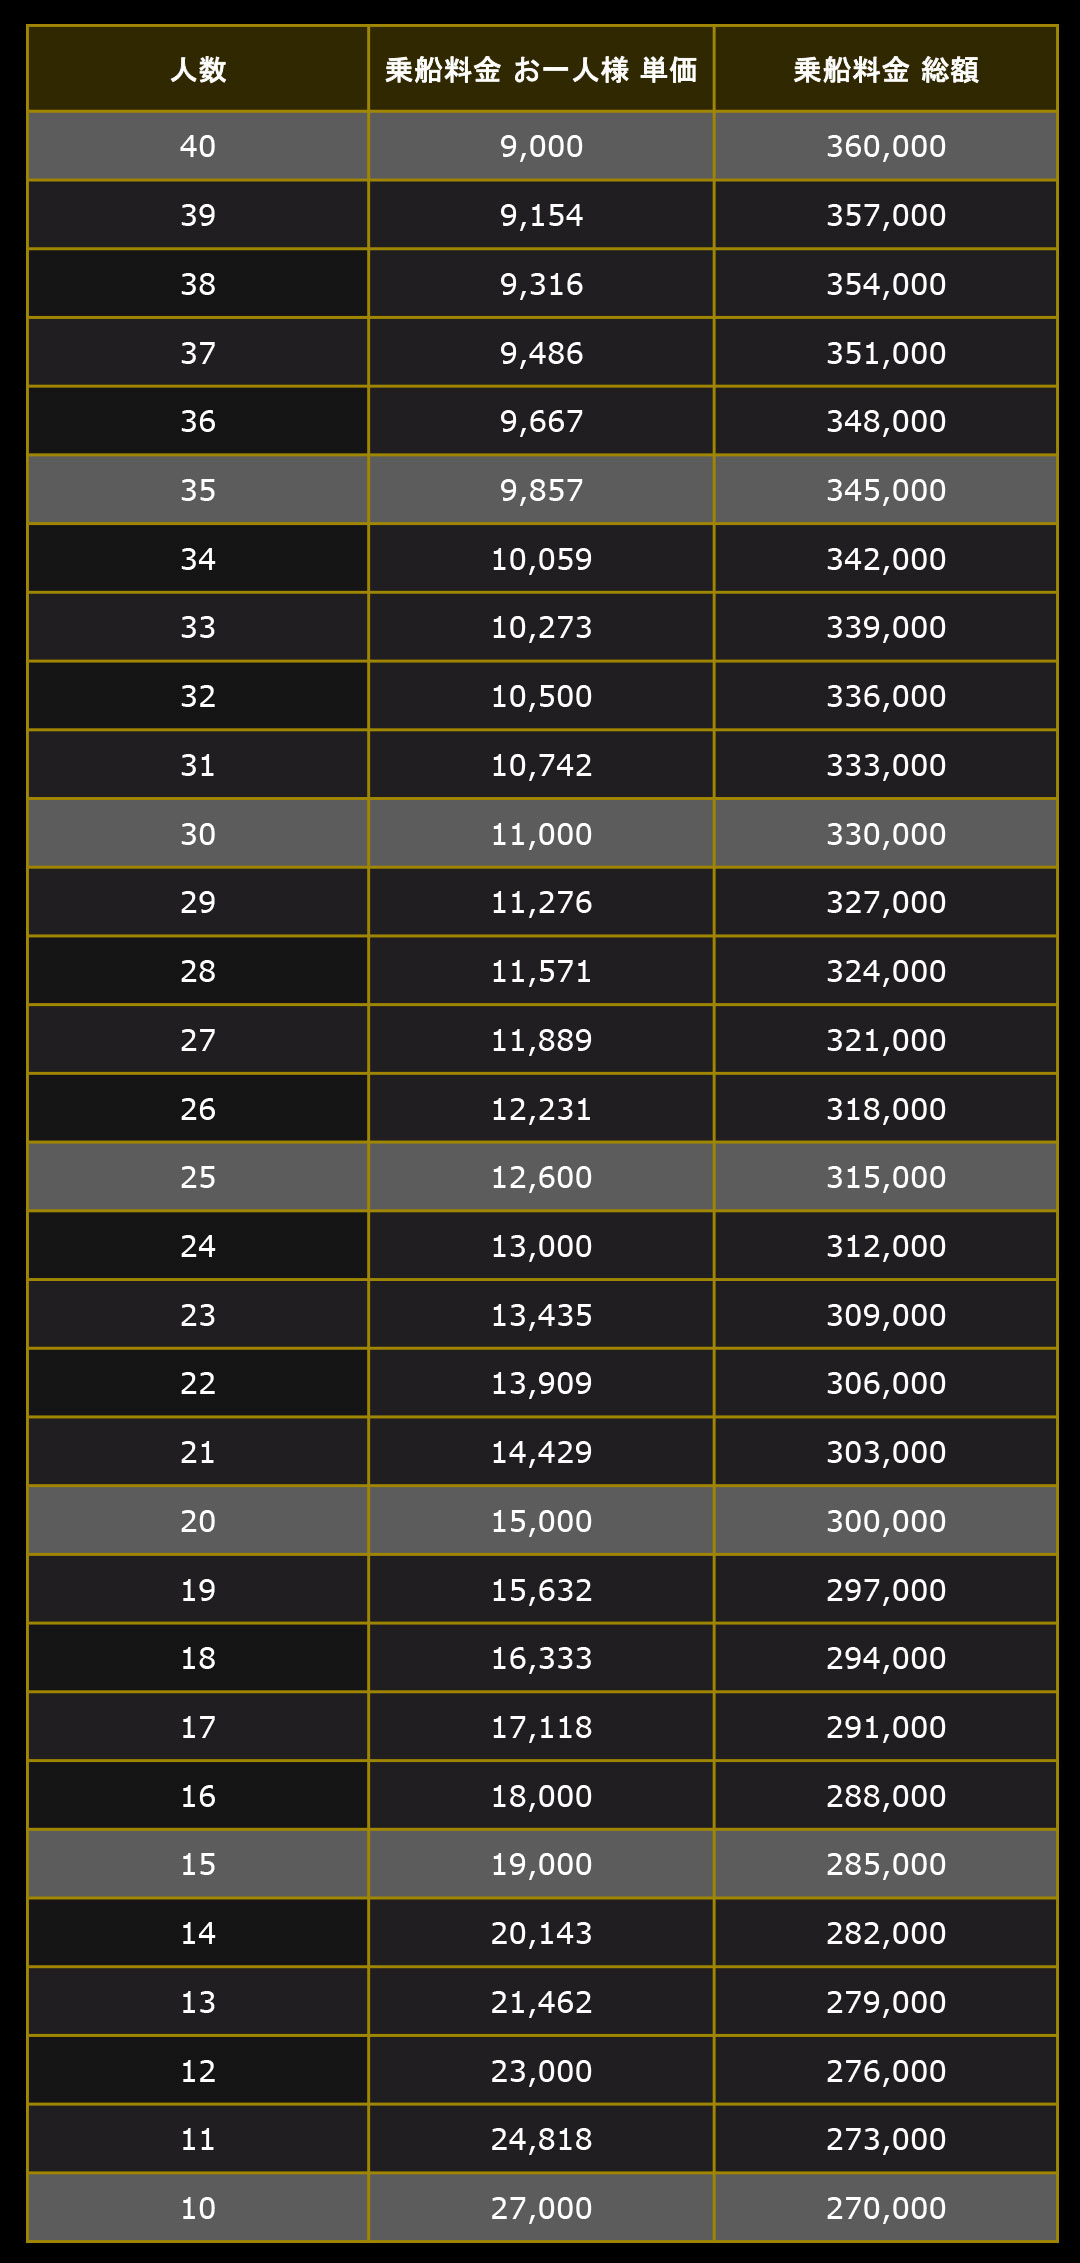
Task: Select the 9,857 unit price cell
Action: click(x=541, y=490)
